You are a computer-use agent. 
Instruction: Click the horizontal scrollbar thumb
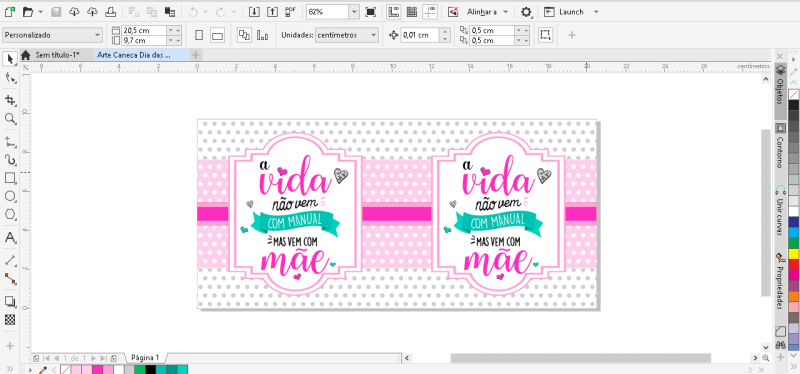click(580, 358)
